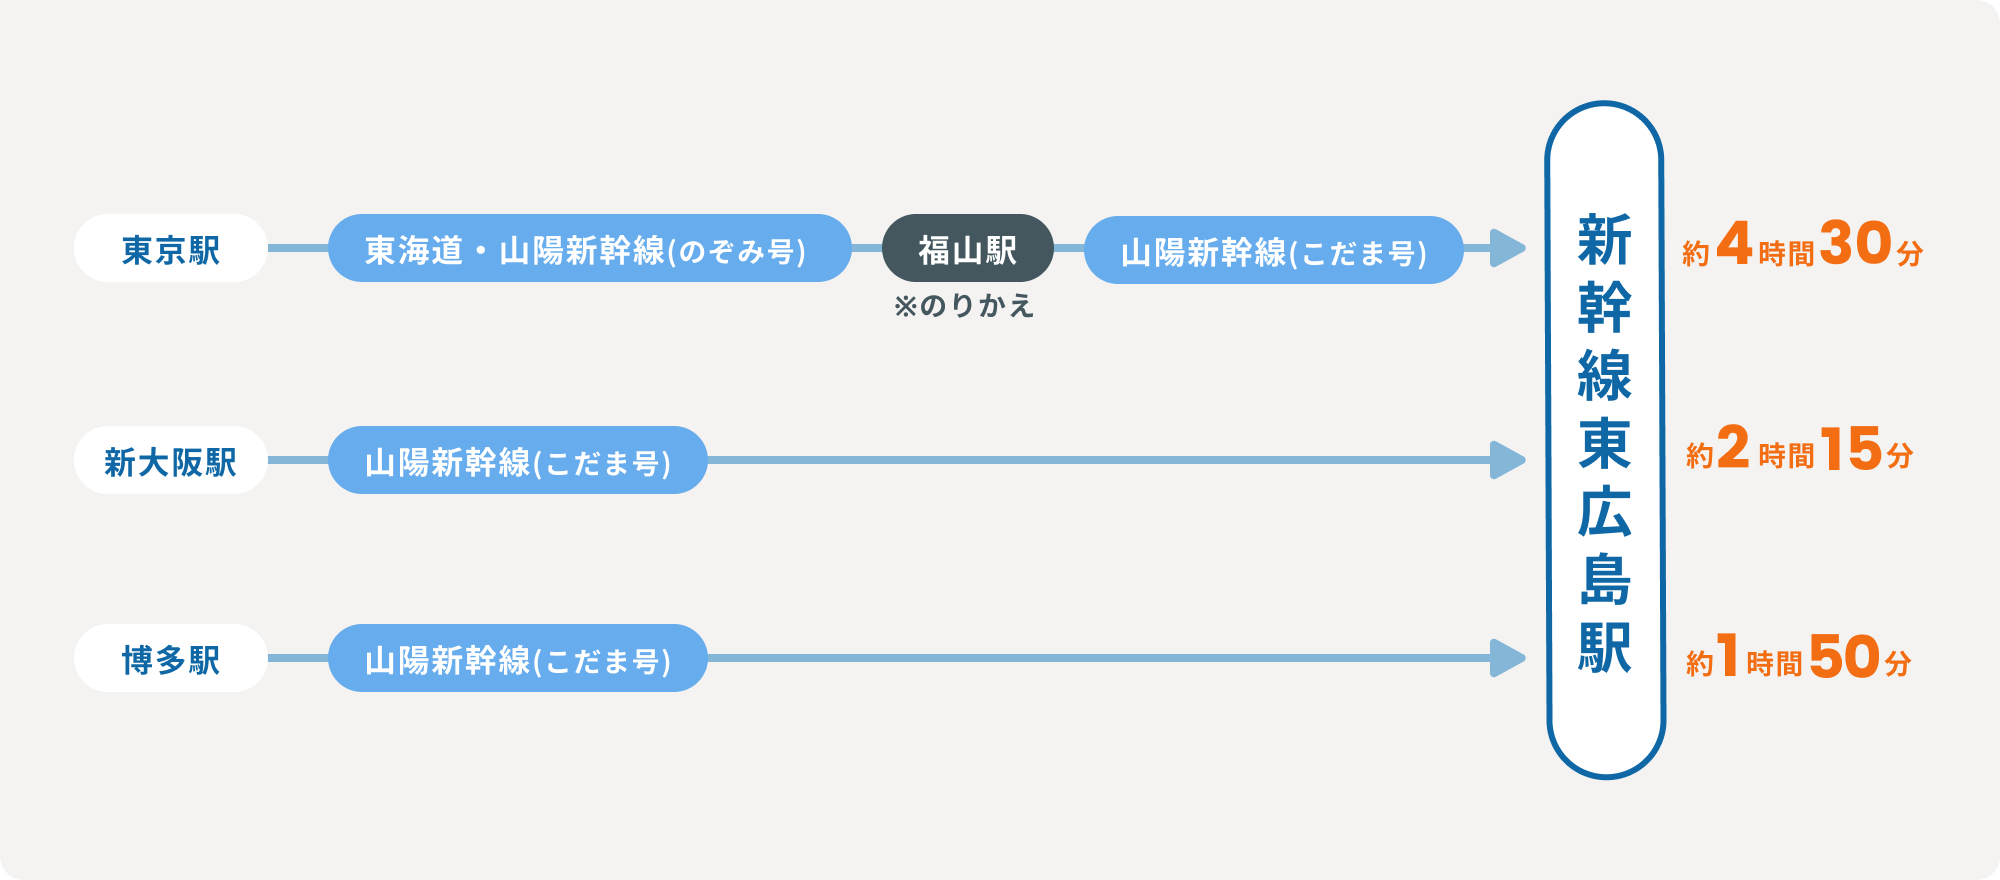Click the 新大阪駅 station label
The width and height of the screenshot is (2000, 880).
click(170, 460)
